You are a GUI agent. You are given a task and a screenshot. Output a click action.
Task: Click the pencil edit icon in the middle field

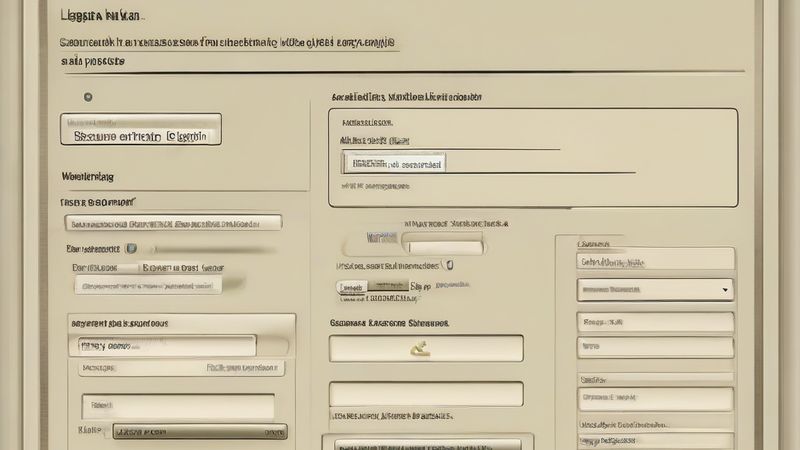click(420, 349)
